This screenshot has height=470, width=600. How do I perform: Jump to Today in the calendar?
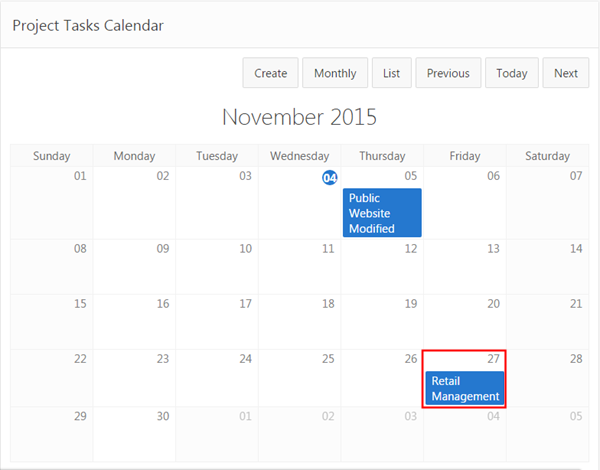[511, 73]
